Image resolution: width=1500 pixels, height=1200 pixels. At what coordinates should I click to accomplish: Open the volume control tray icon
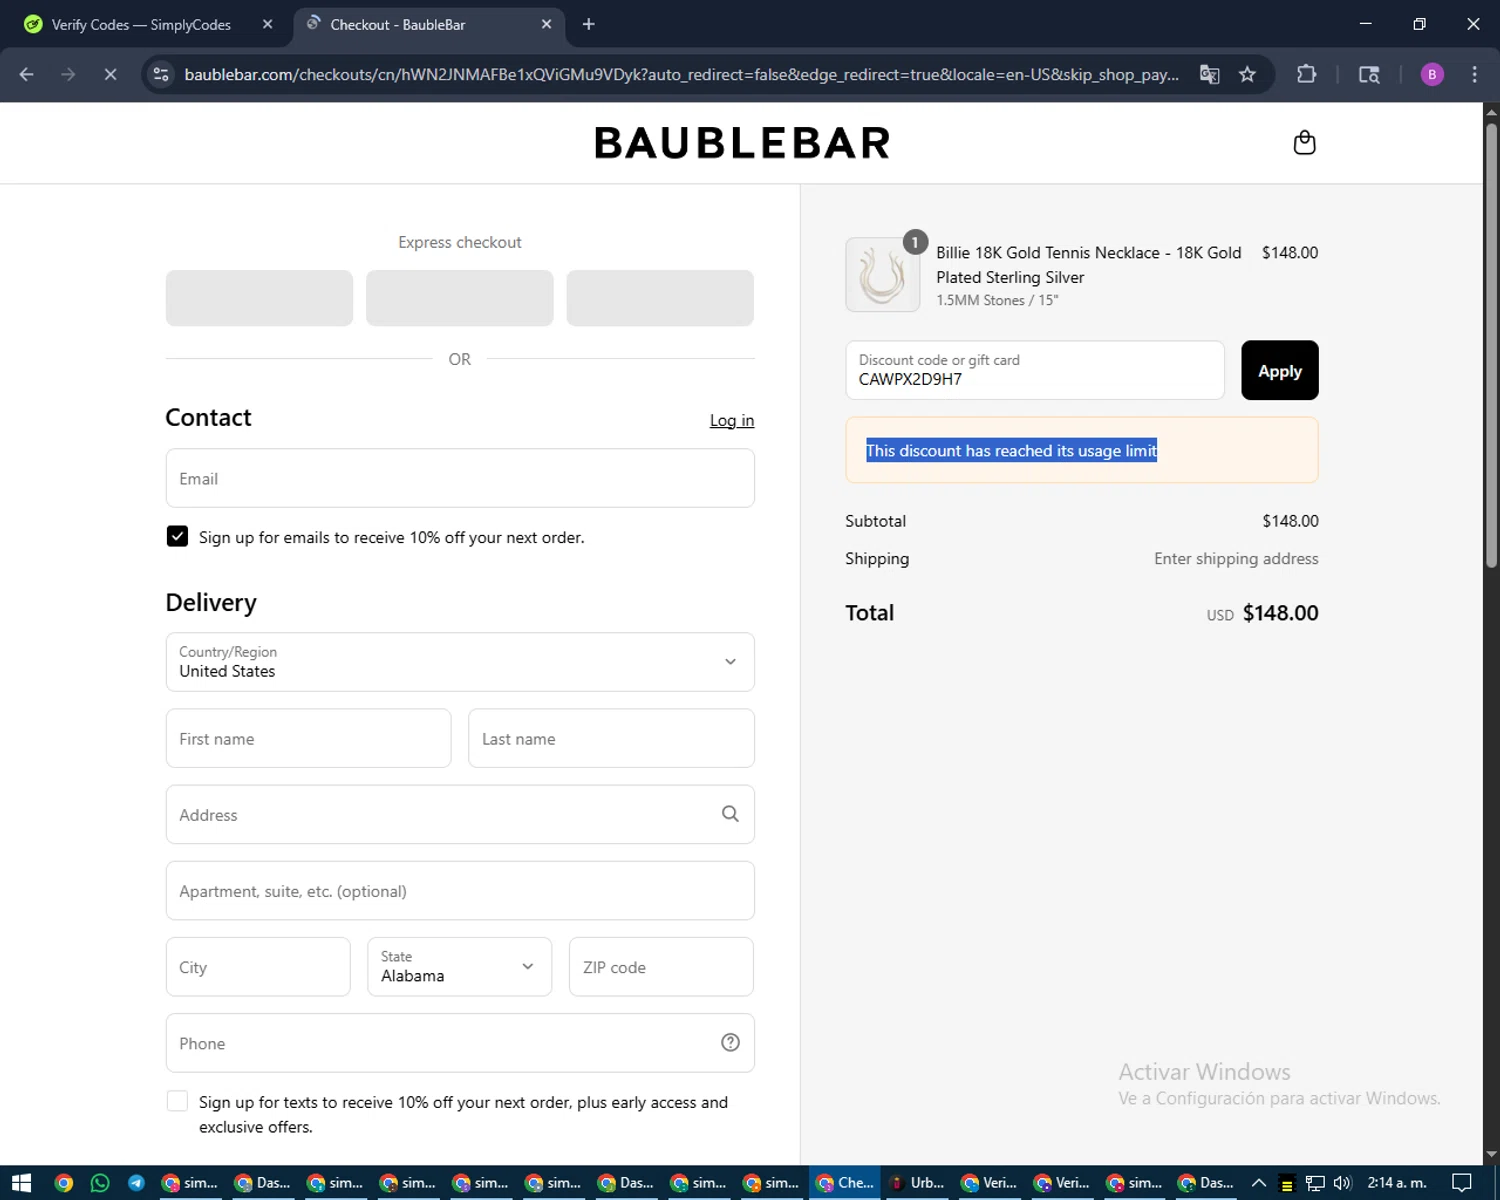(1342, 1183)
